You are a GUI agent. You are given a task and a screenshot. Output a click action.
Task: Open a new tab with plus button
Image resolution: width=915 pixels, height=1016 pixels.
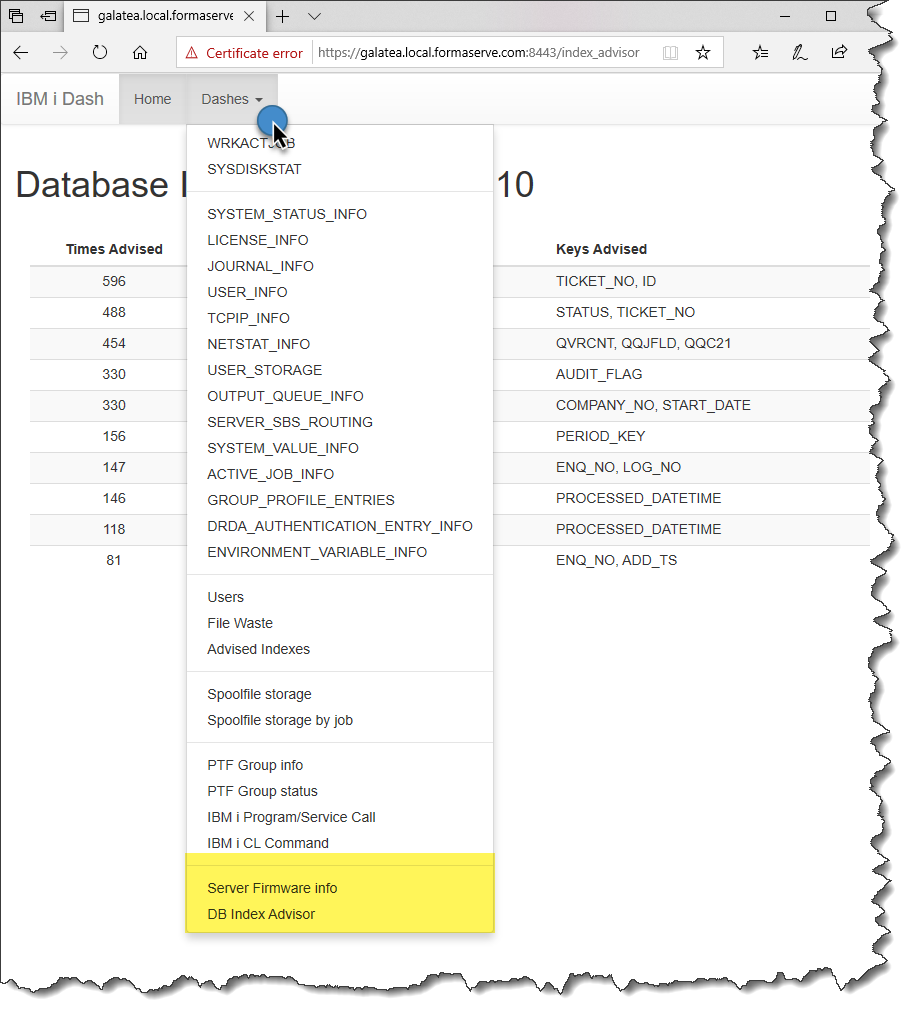click(283, 16)
